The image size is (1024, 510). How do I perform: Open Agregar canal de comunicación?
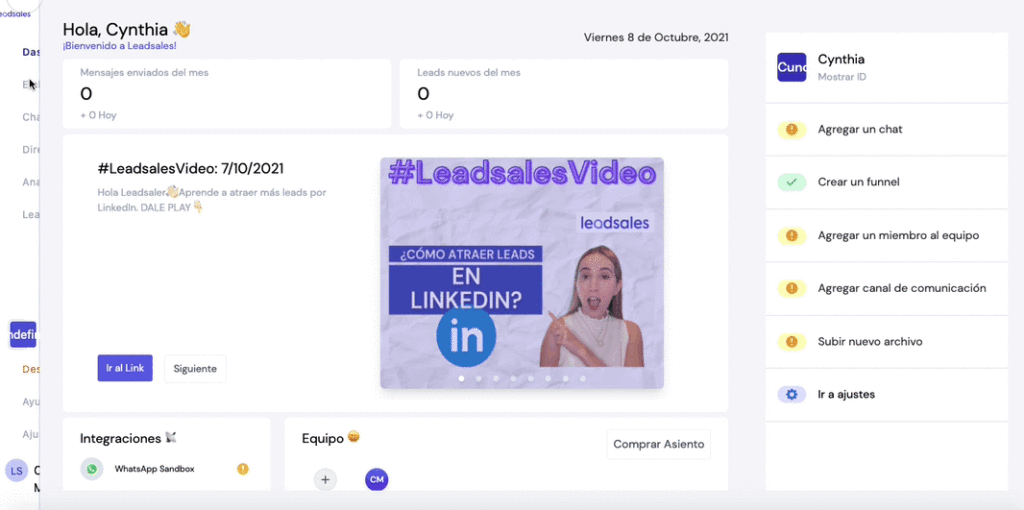[x=887, y=288]
